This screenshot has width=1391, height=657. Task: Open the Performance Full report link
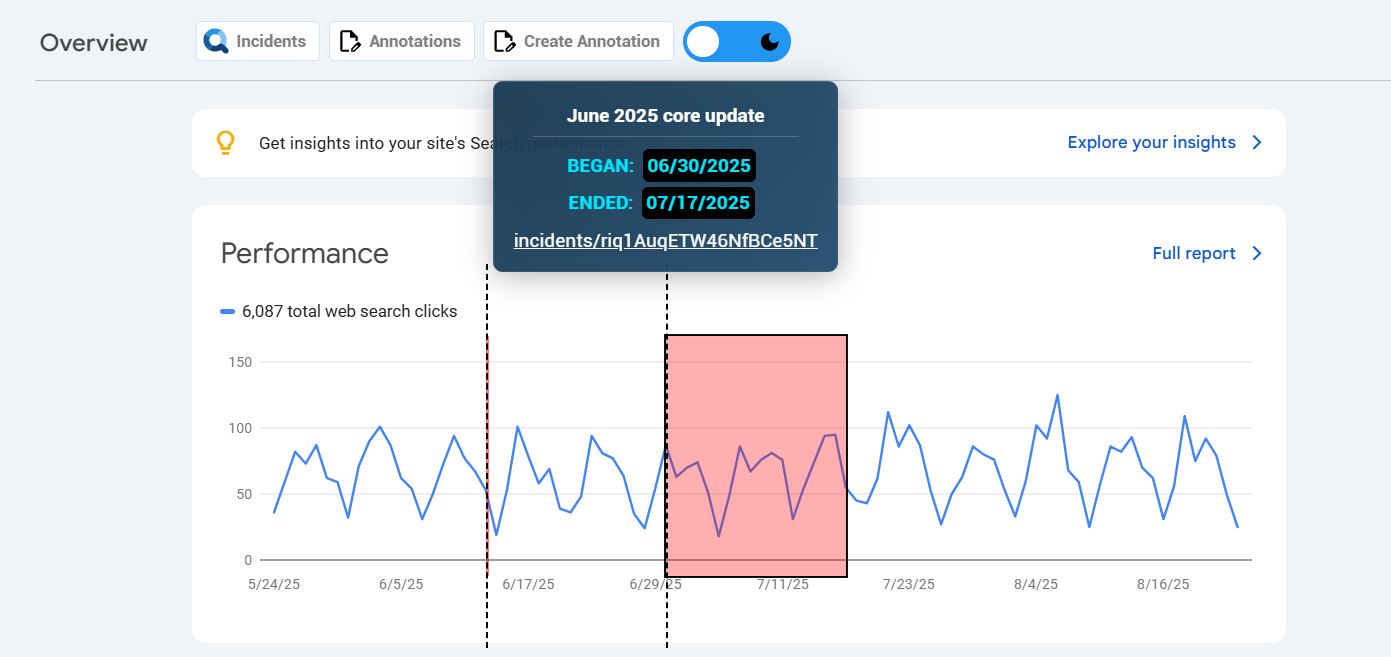pyautogui.click(x=1193, y=254)
